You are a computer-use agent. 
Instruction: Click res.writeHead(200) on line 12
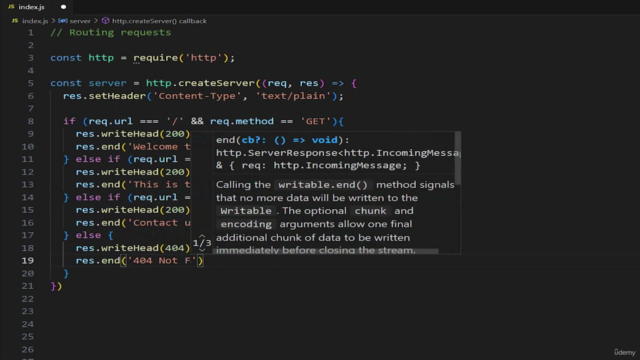click(133, 172)
